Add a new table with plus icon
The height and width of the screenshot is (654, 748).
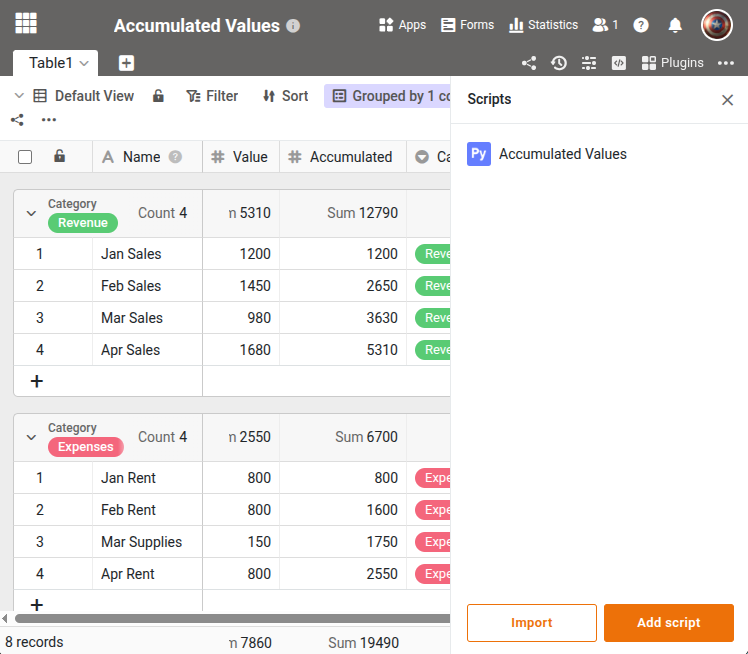(x=126, y=63)
